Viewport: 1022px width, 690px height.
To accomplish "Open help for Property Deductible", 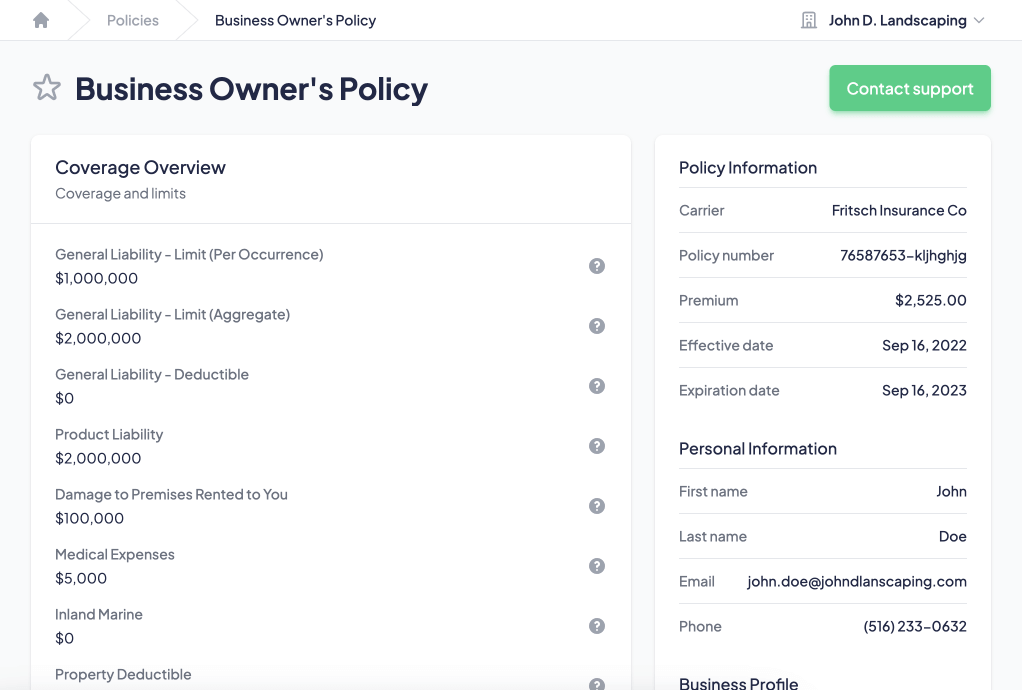I will tap(597, 684).
